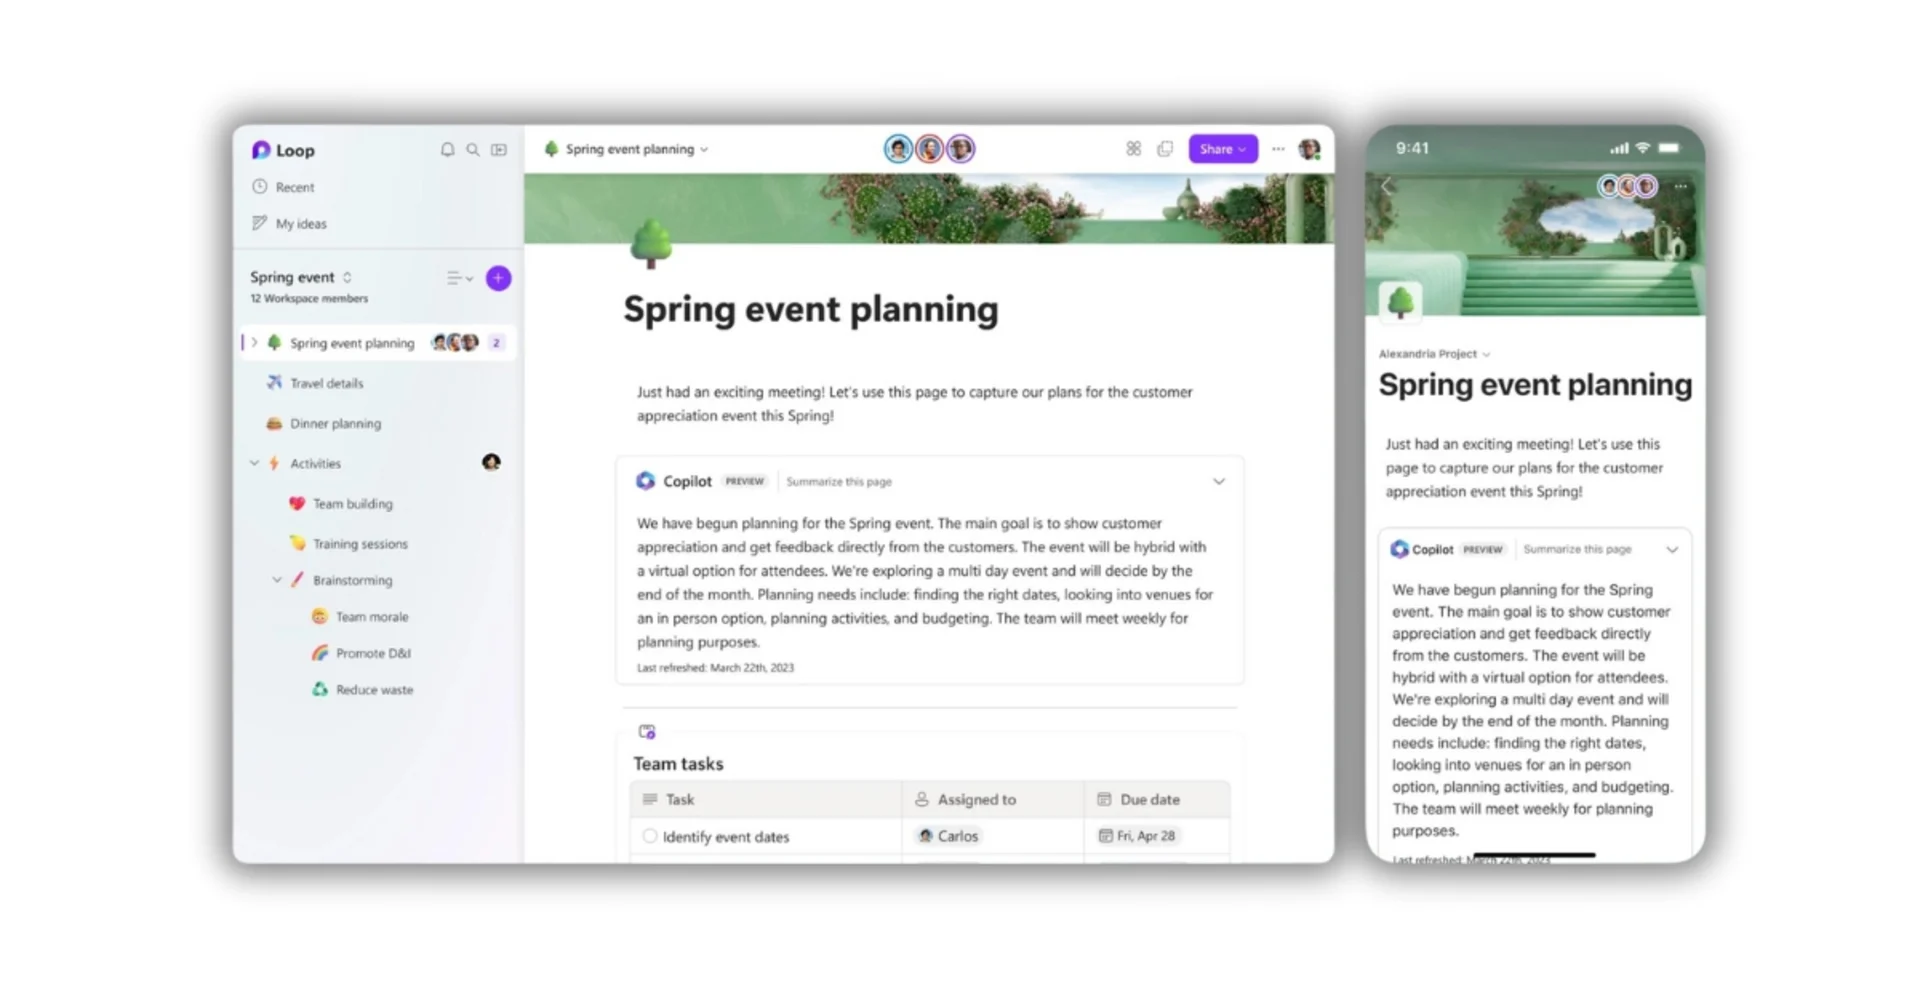Toggle the Spring event workspace switcher

coord(346,277)
